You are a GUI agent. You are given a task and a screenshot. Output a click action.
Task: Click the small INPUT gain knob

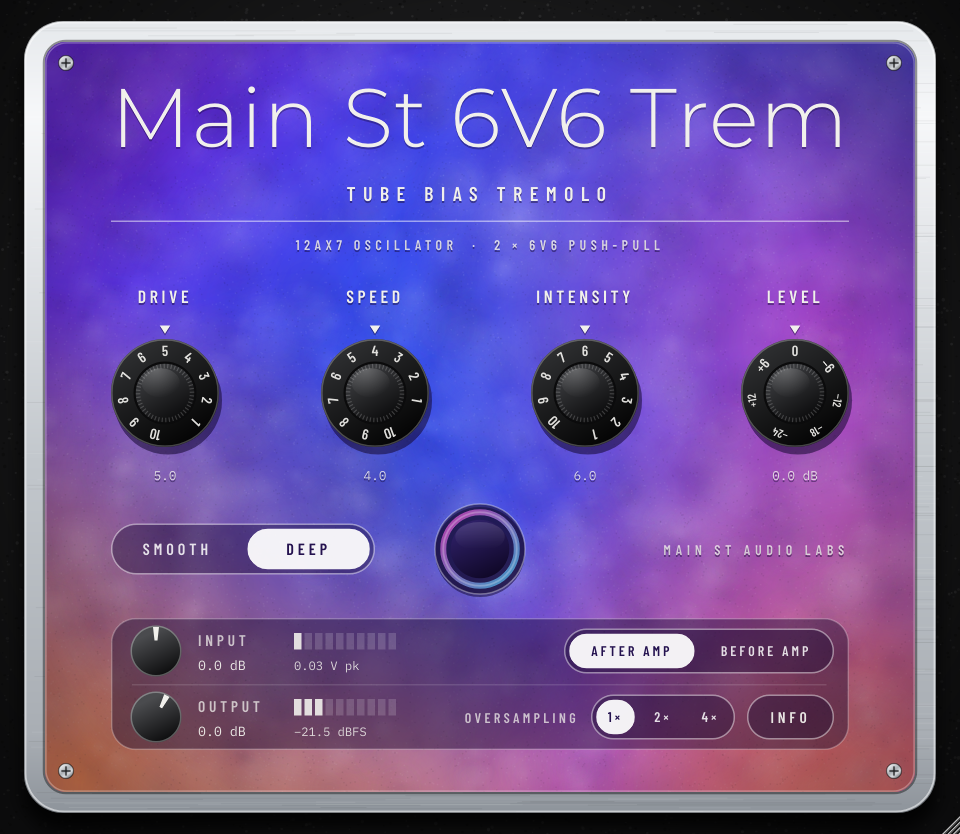pyautogui.click(x=156, y=650)
